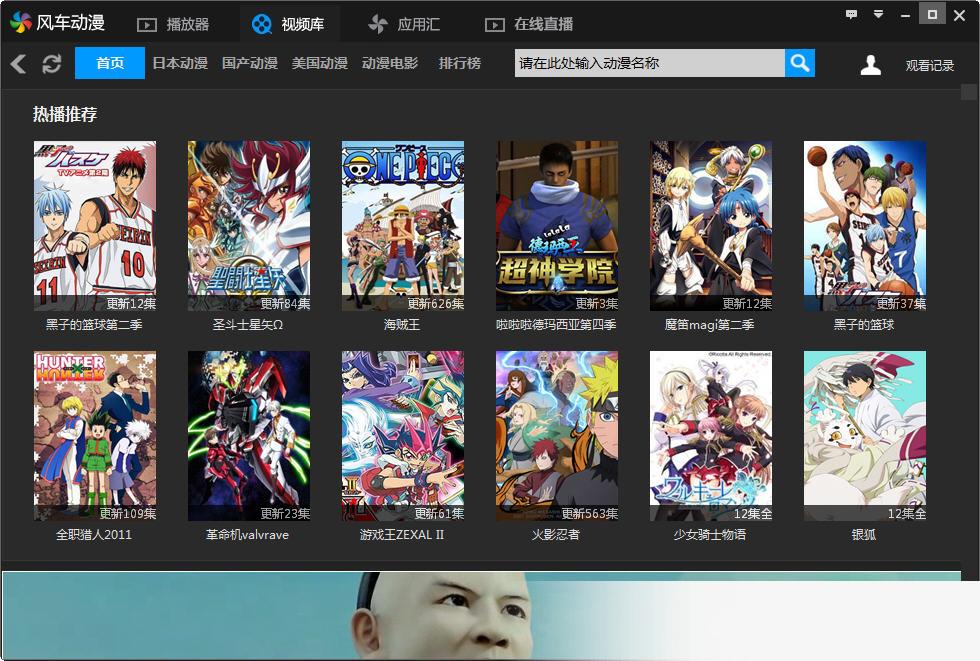Open 观看记录 watch history
The width and height of the screenshot is (980, 661).
pyautogui.click(x=929, y=65)
